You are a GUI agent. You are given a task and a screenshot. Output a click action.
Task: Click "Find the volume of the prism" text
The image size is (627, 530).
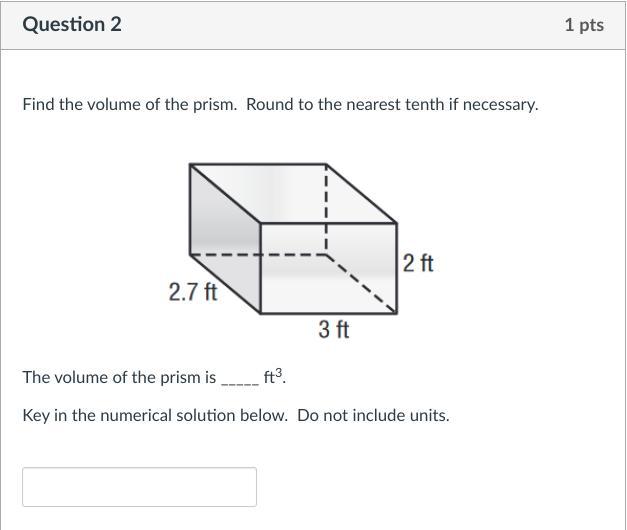tap(129, 104)
